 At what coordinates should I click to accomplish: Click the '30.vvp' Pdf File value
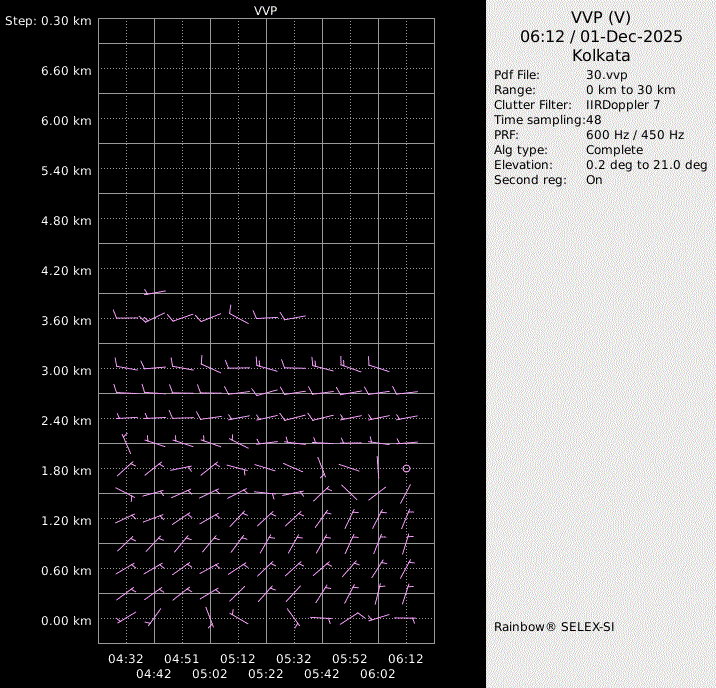click(x=606, y=75)
